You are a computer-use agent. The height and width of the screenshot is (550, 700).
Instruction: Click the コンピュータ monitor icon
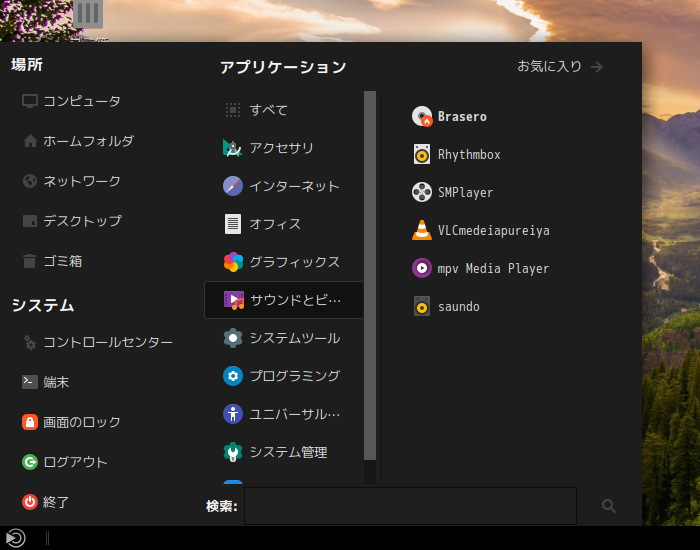click(30, 101)
